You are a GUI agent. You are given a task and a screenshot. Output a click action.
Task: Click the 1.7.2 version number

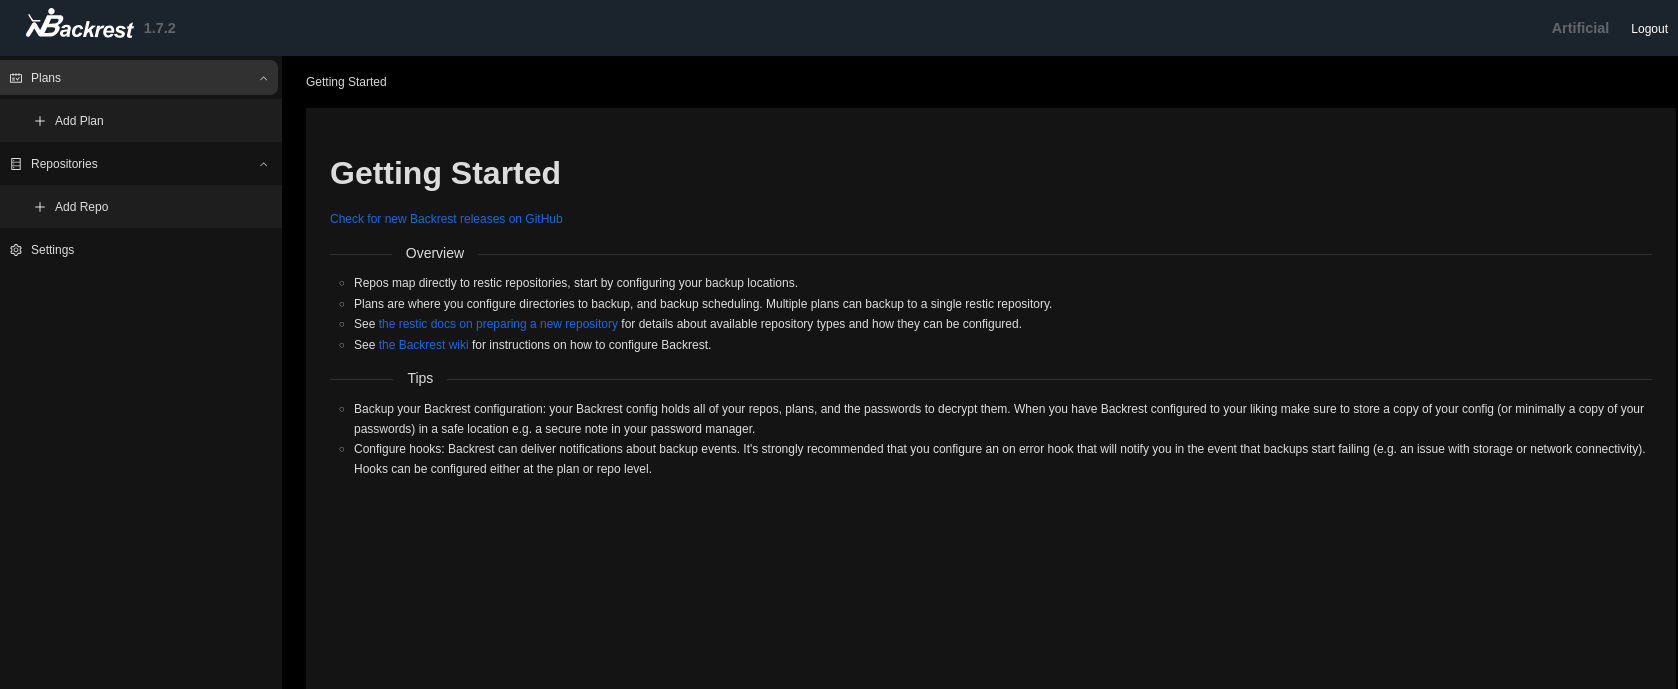pyautogui.click(x=159, y=28)
